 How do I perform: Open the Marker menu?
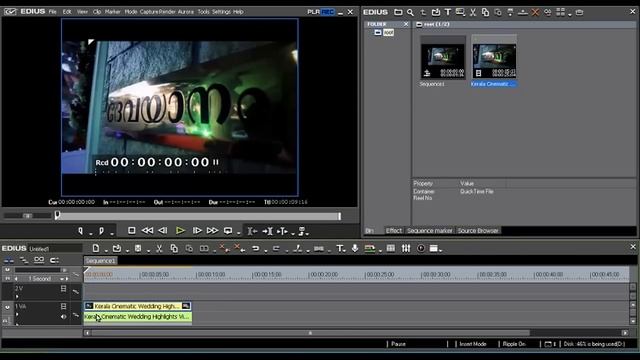[x=113, y=12]
